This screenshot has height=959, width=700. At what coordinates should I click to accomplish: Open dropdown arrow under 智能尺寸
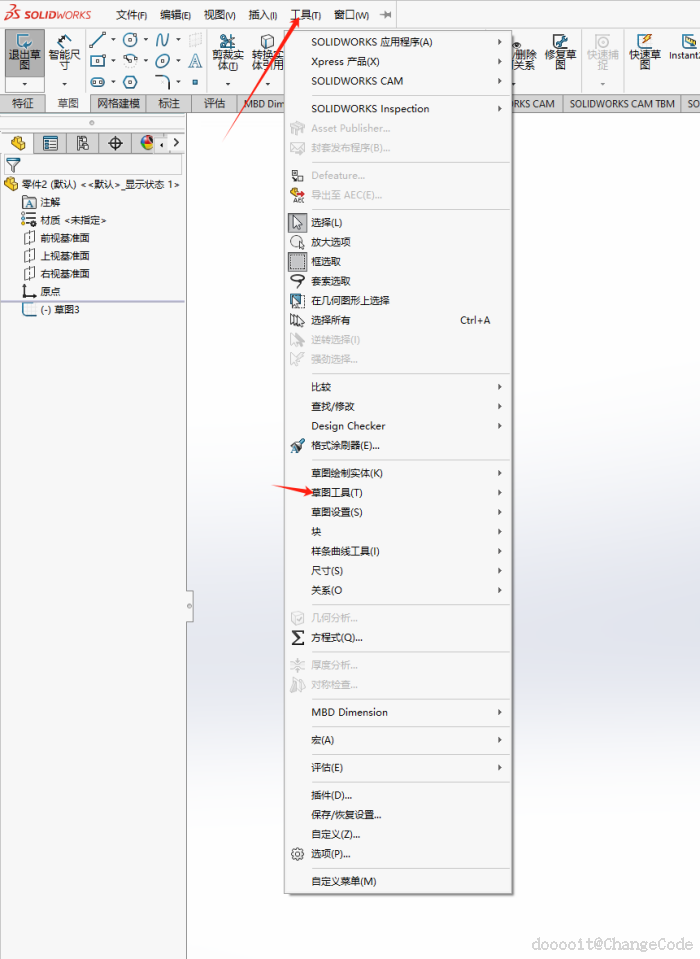(64, 84)
